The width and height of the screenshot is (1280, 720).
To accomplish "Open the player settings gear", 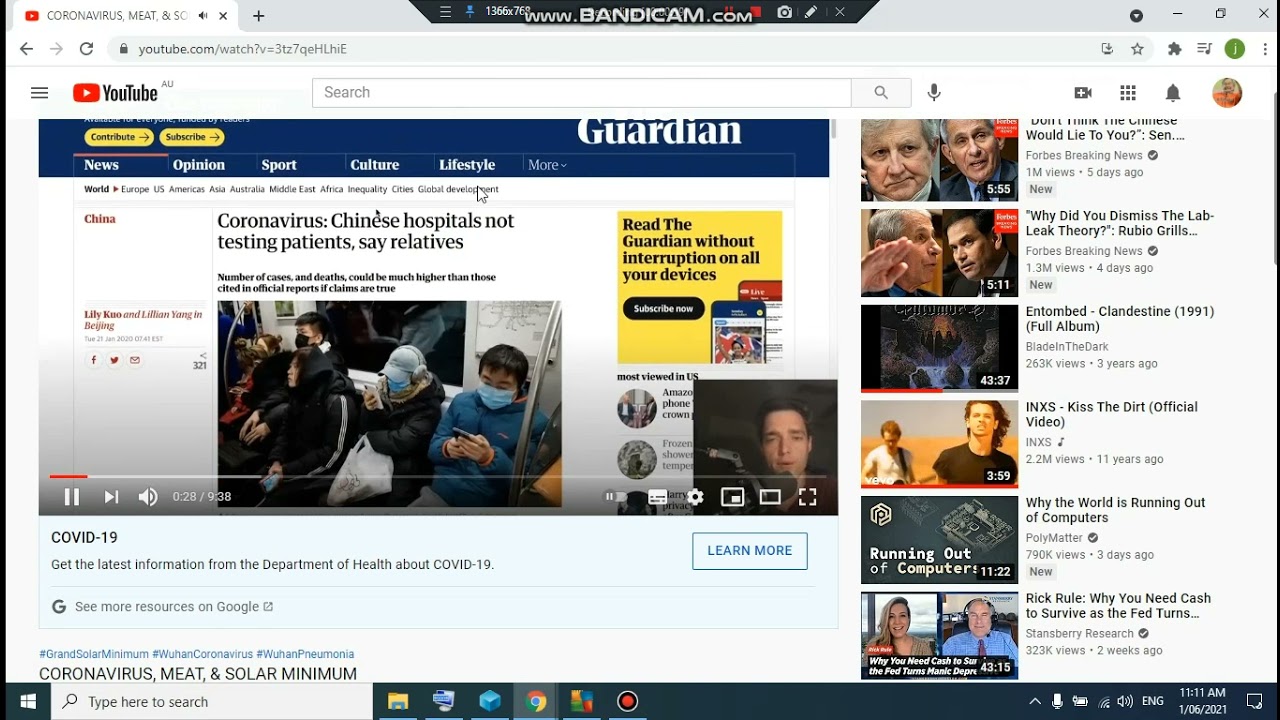I will click(695, 497).
